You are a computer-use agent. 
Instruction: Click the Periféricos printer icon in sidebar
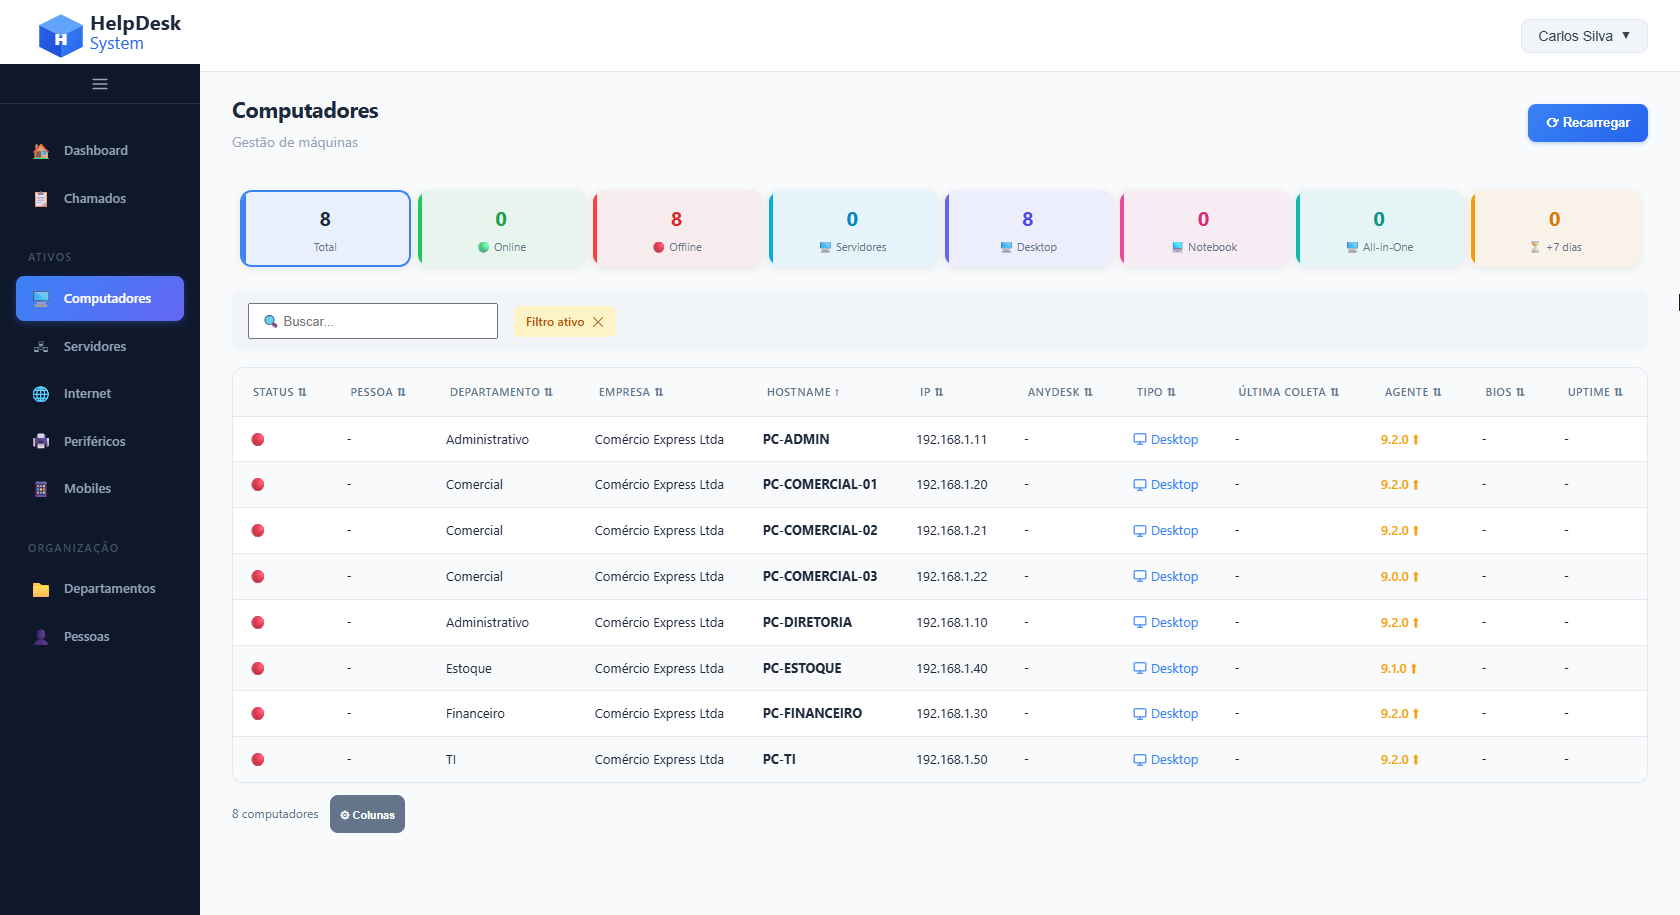point(41,441)
